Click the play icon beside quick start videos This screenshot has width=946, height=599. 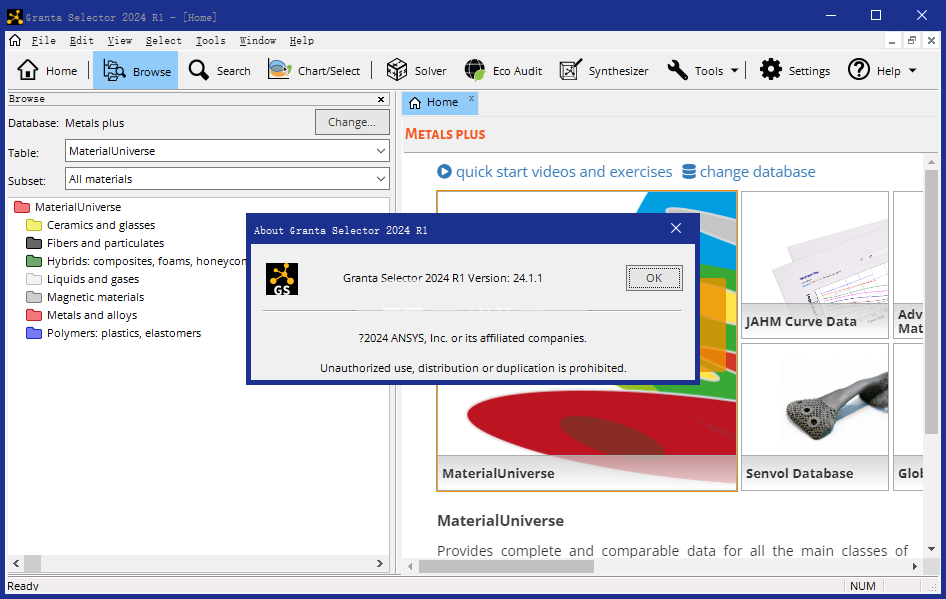[444, 172]
